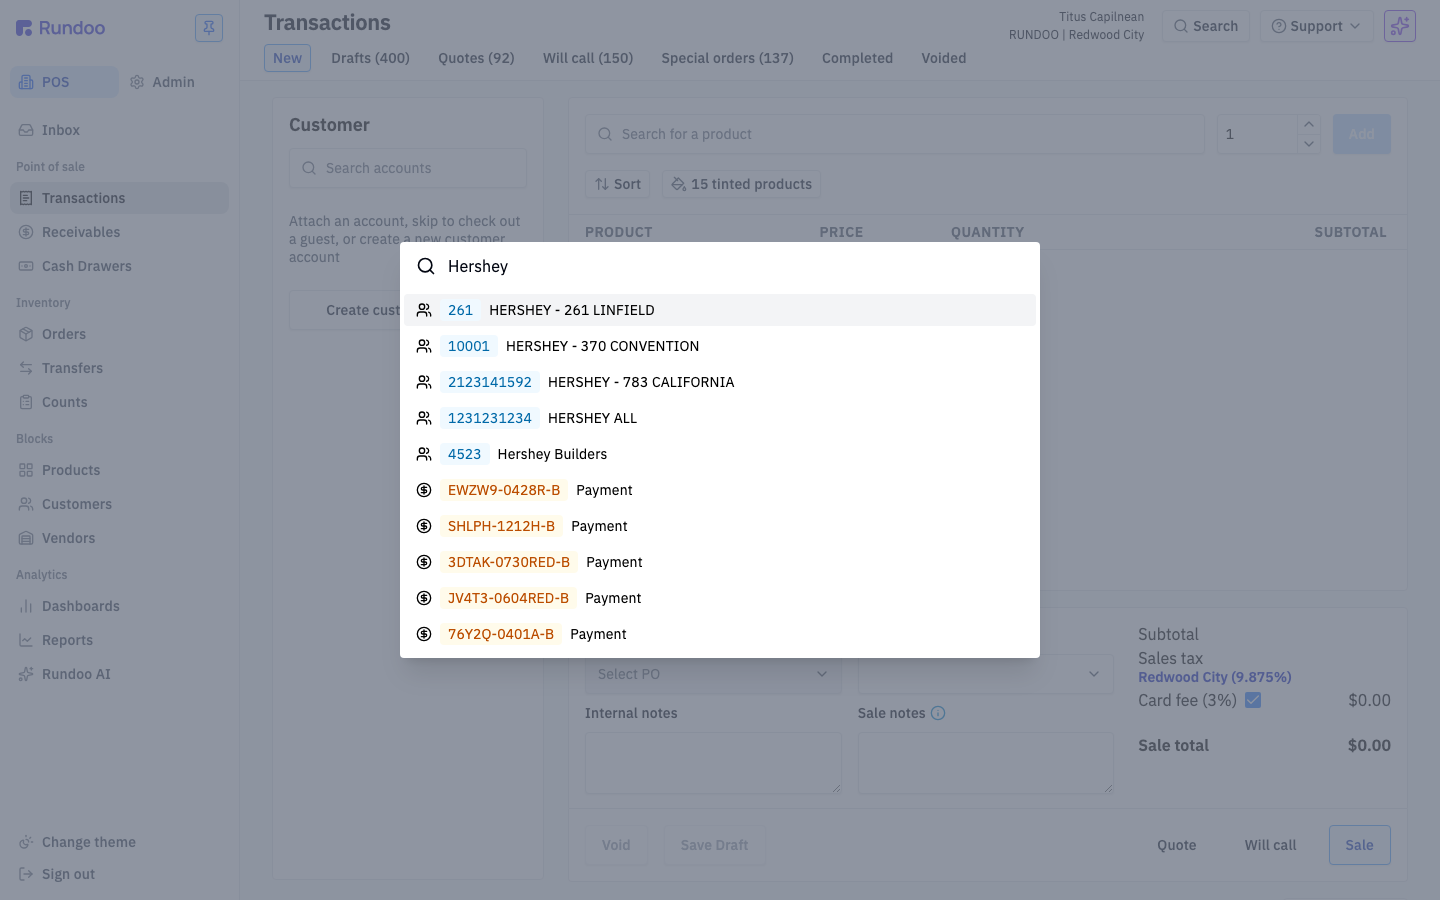Viewport: 1440px width, 900px height.
Task: Click account icon beside 261 result
Action: pos(424,310)
